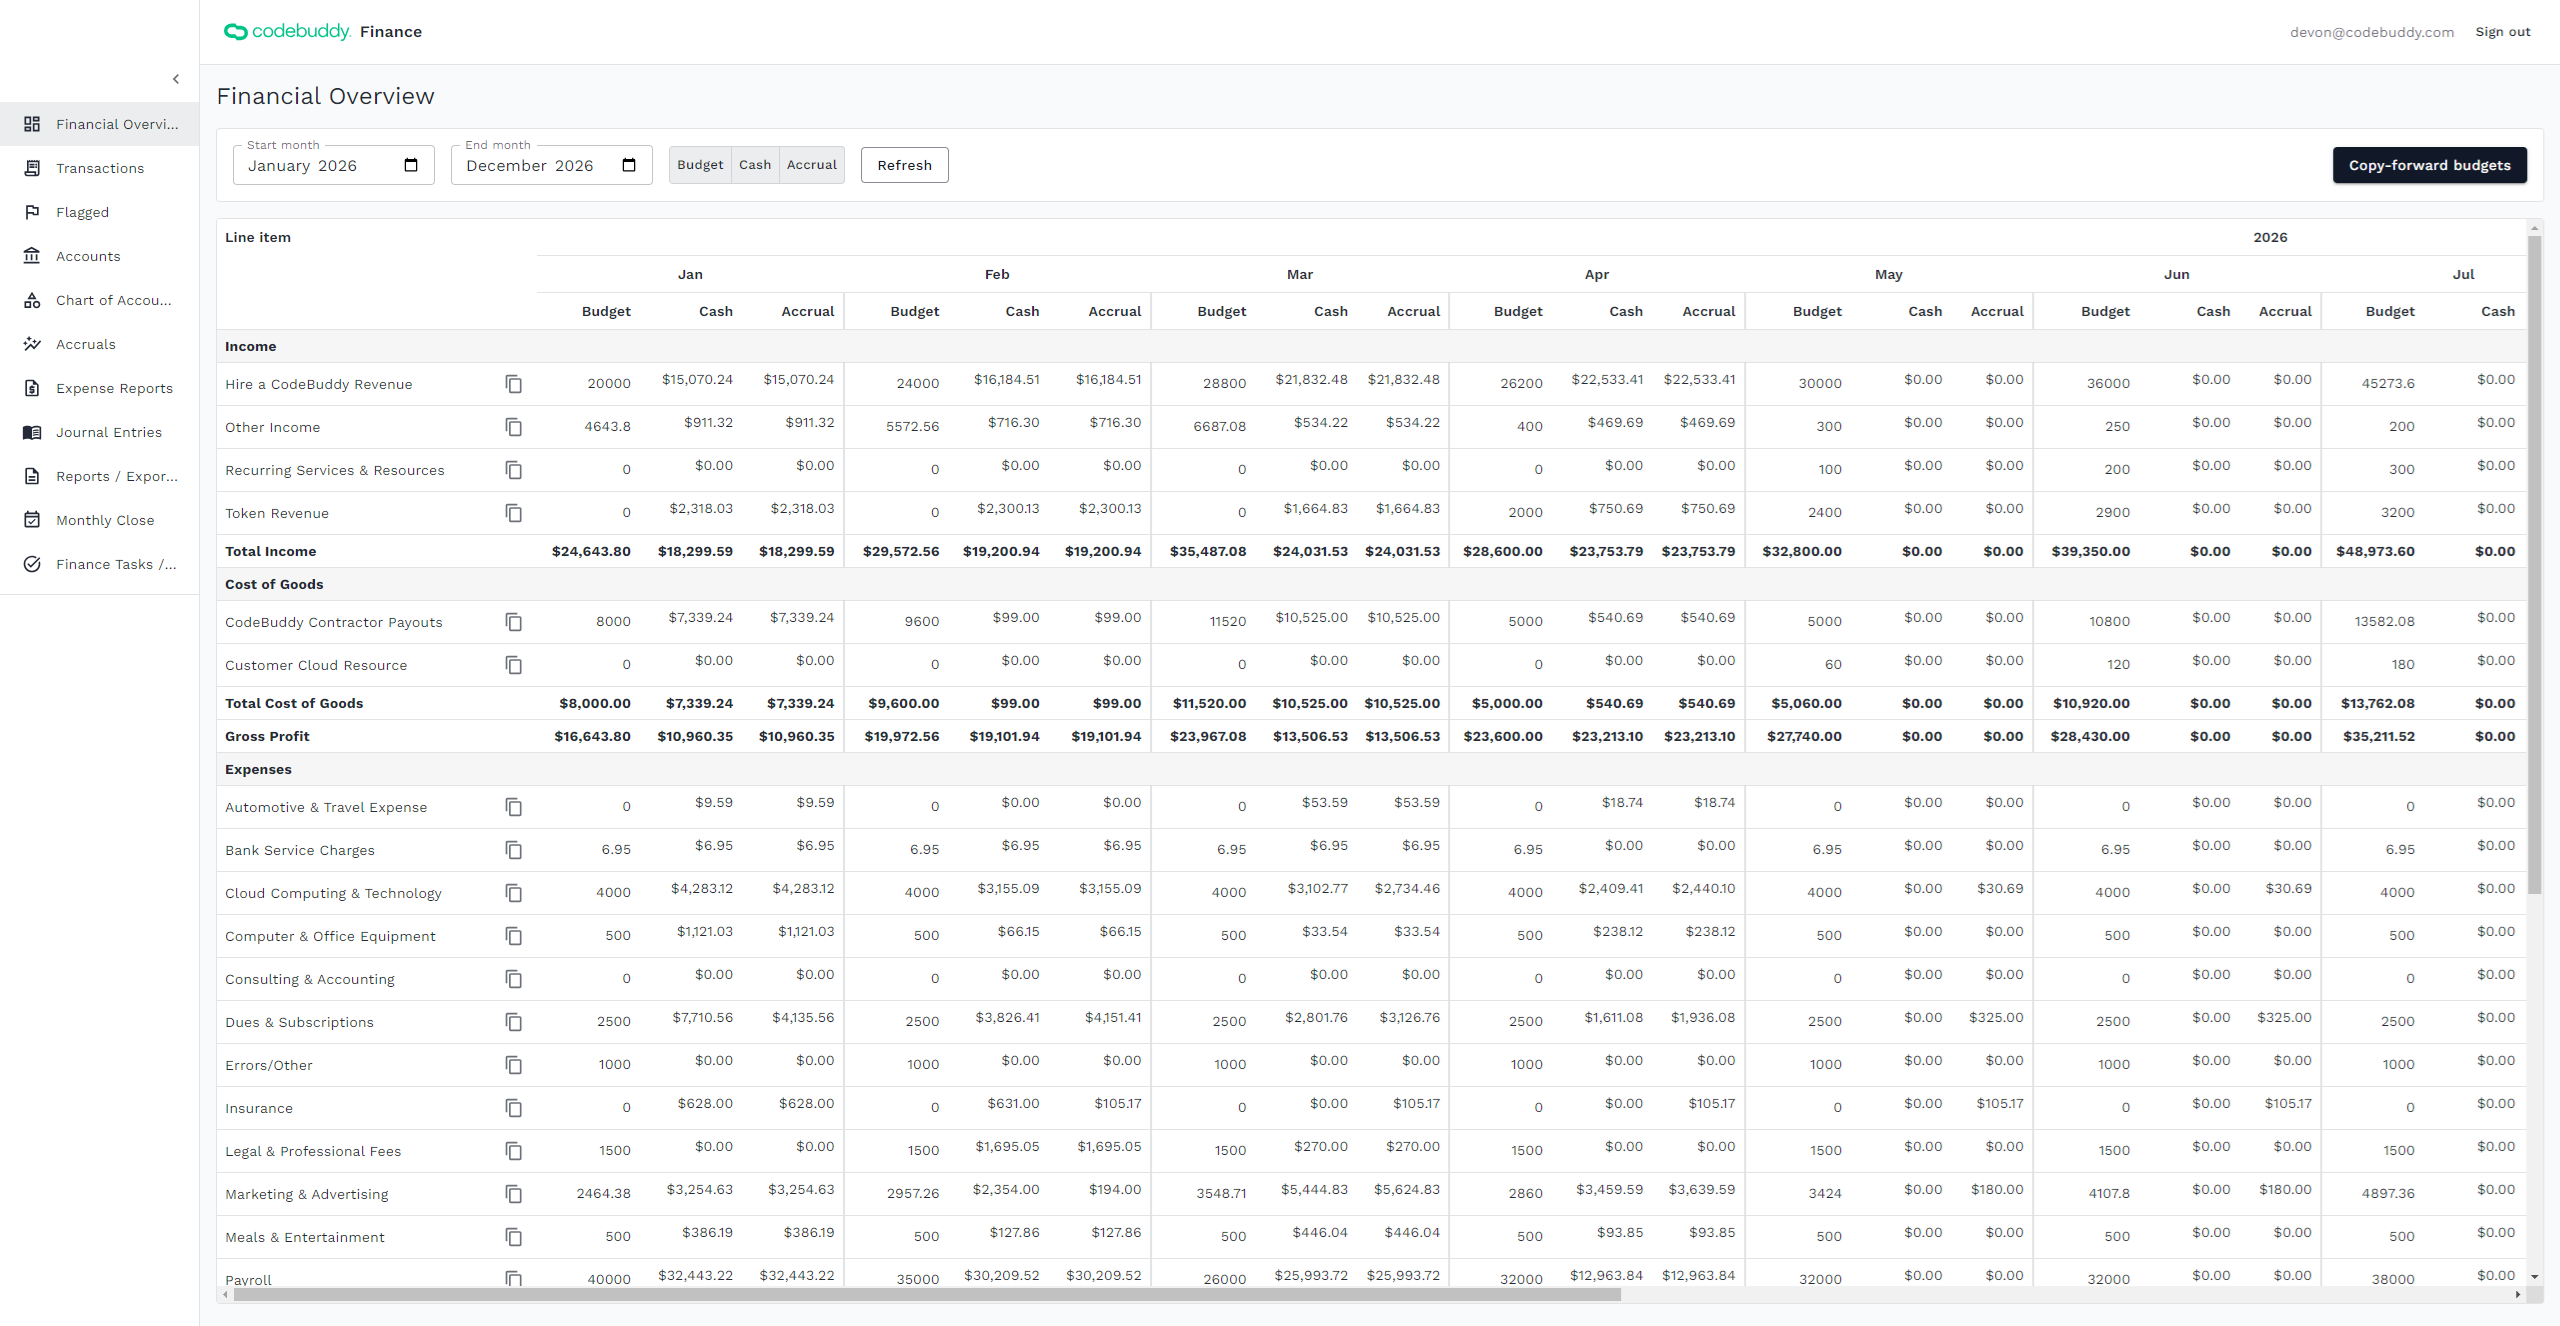Toggle the Budget column view
Screen dimensions: 2560x1326
click(699, 165)
